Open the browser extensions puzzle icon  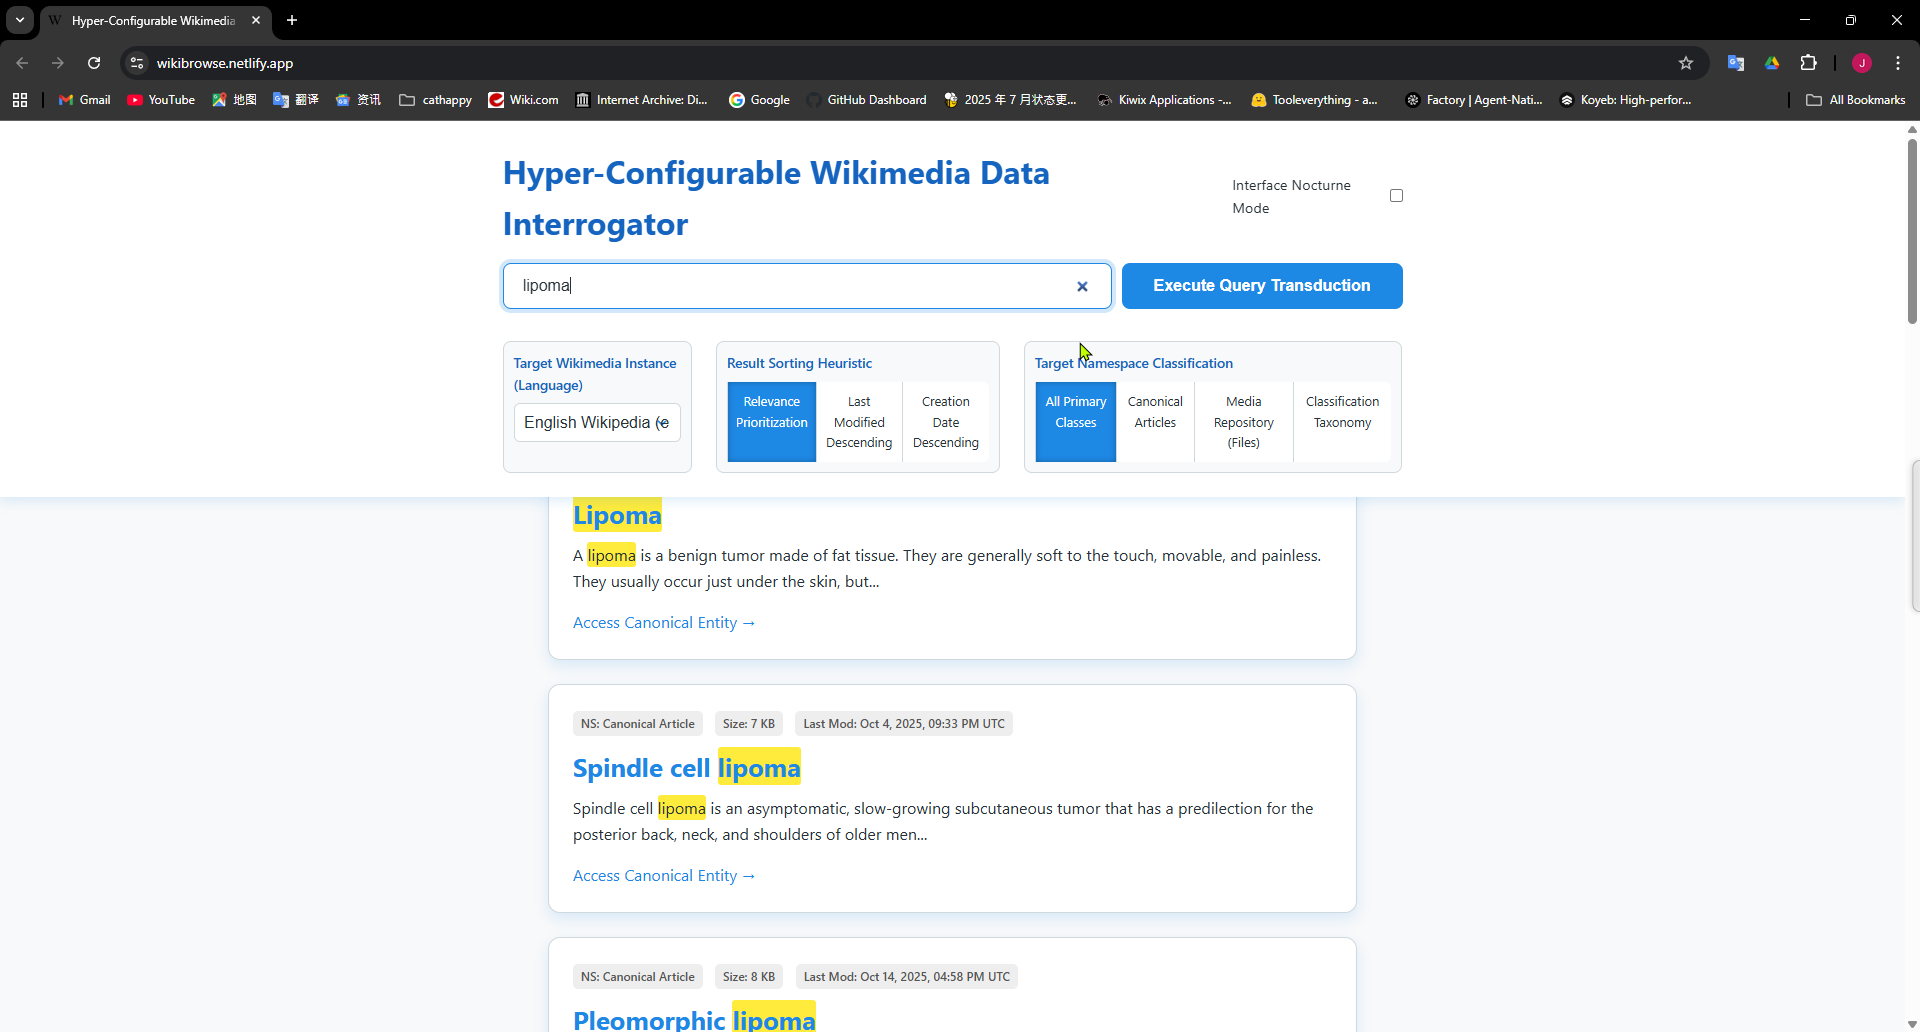click(x=1809, y=62)
